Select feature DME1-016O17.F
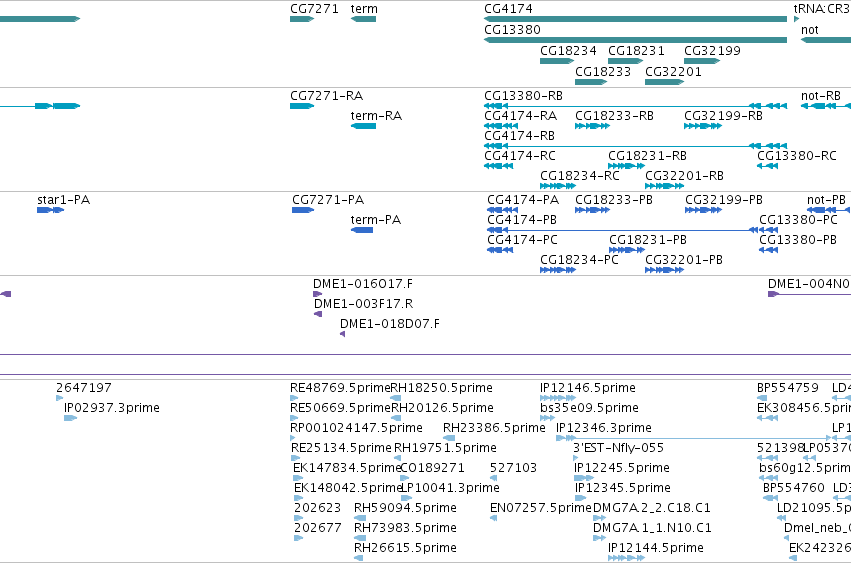This screenshot has width=851, height=563. (x=317, y=294)
